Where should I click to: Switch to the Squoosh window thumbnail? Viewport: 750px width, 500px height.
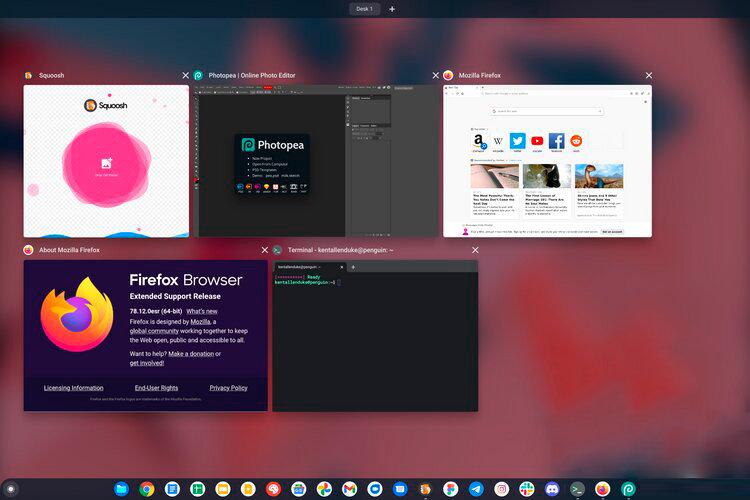106,161
